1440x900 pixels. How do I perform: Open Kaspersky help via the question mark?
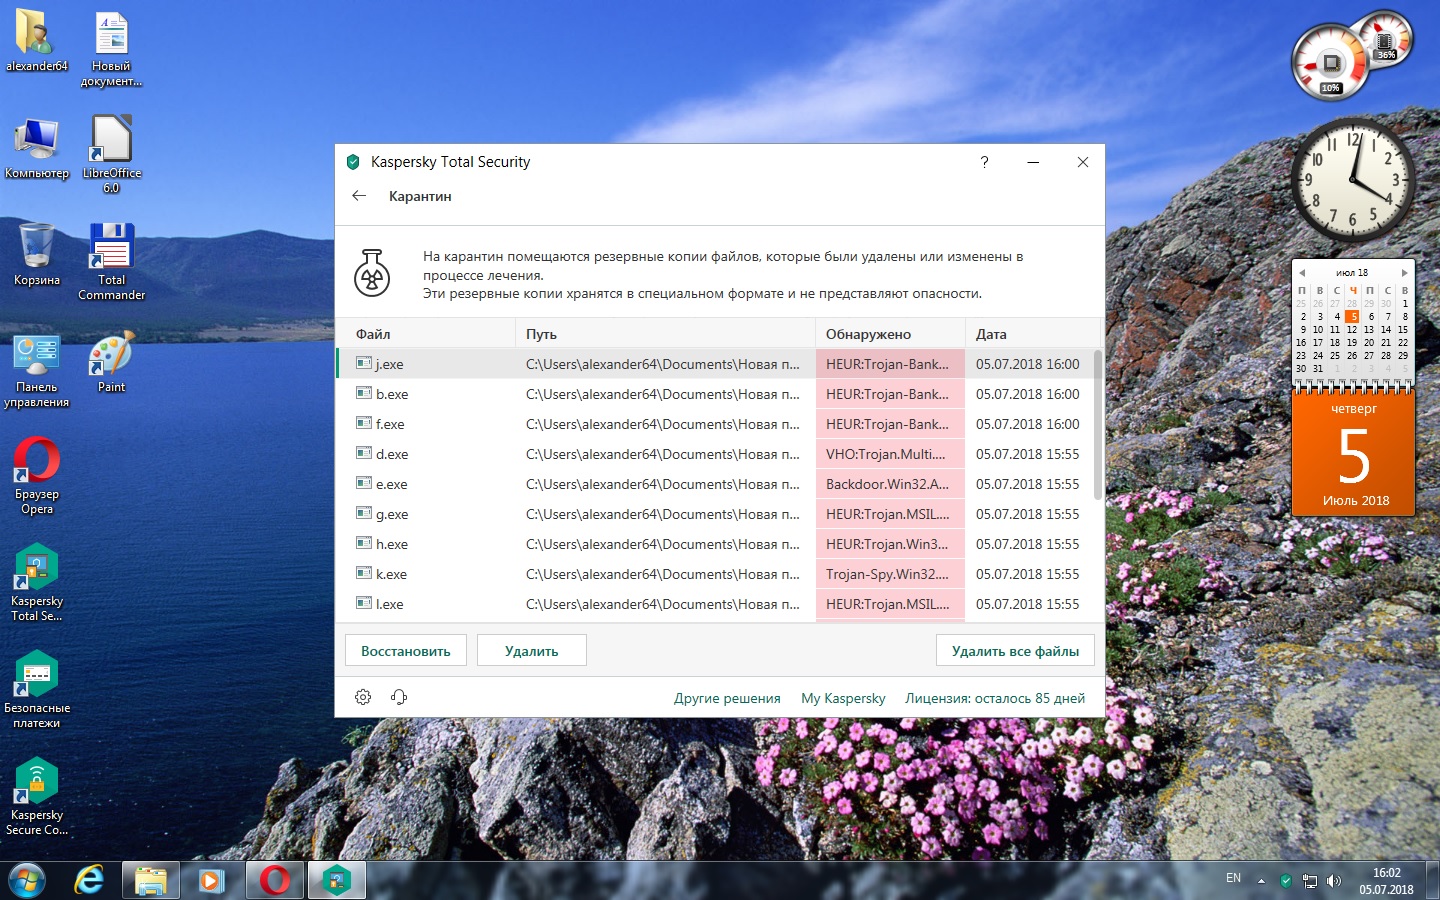tap(984, 162)
